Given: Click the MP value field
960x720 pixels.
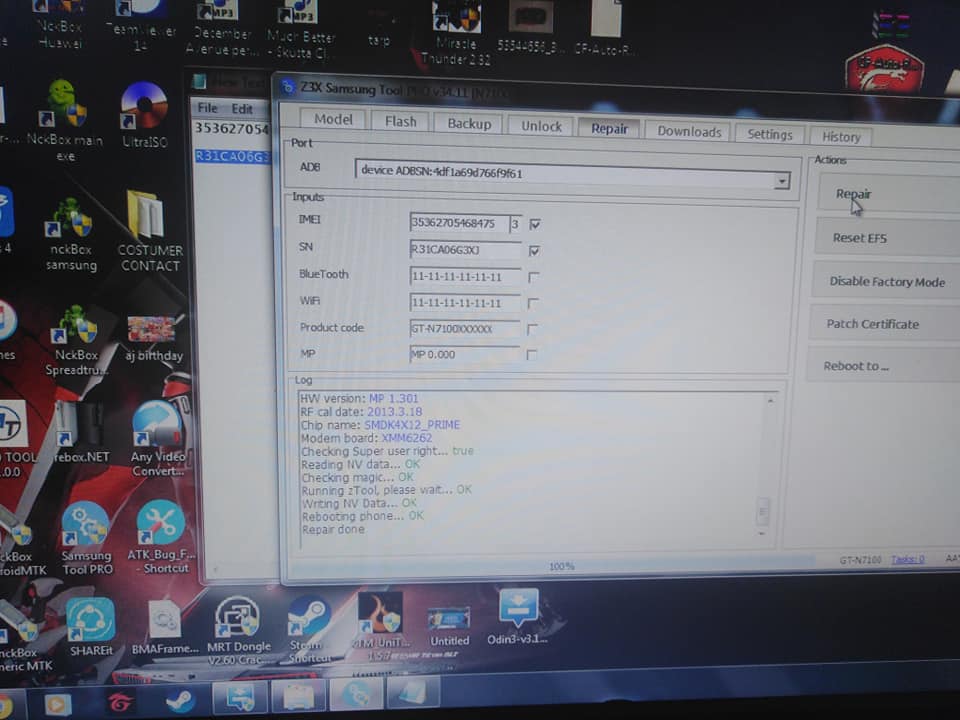Looking at the screenshot, I should (463, 354).
